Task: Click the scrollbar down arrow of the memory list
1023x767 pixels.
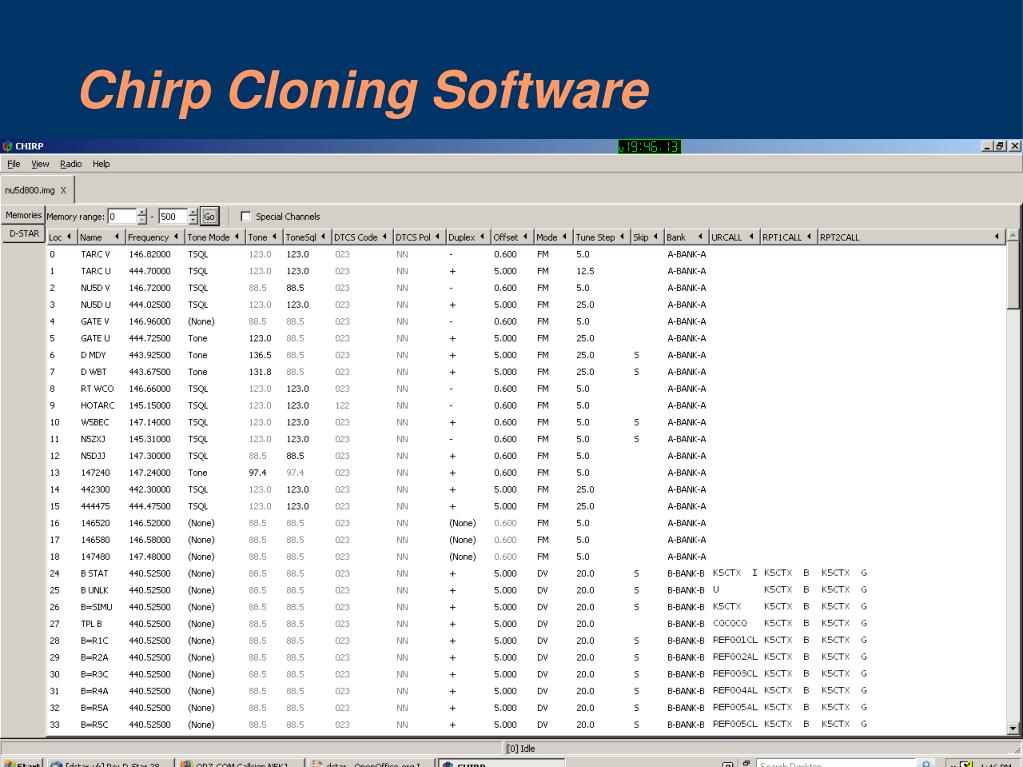Action: (x=1013, y=728)
